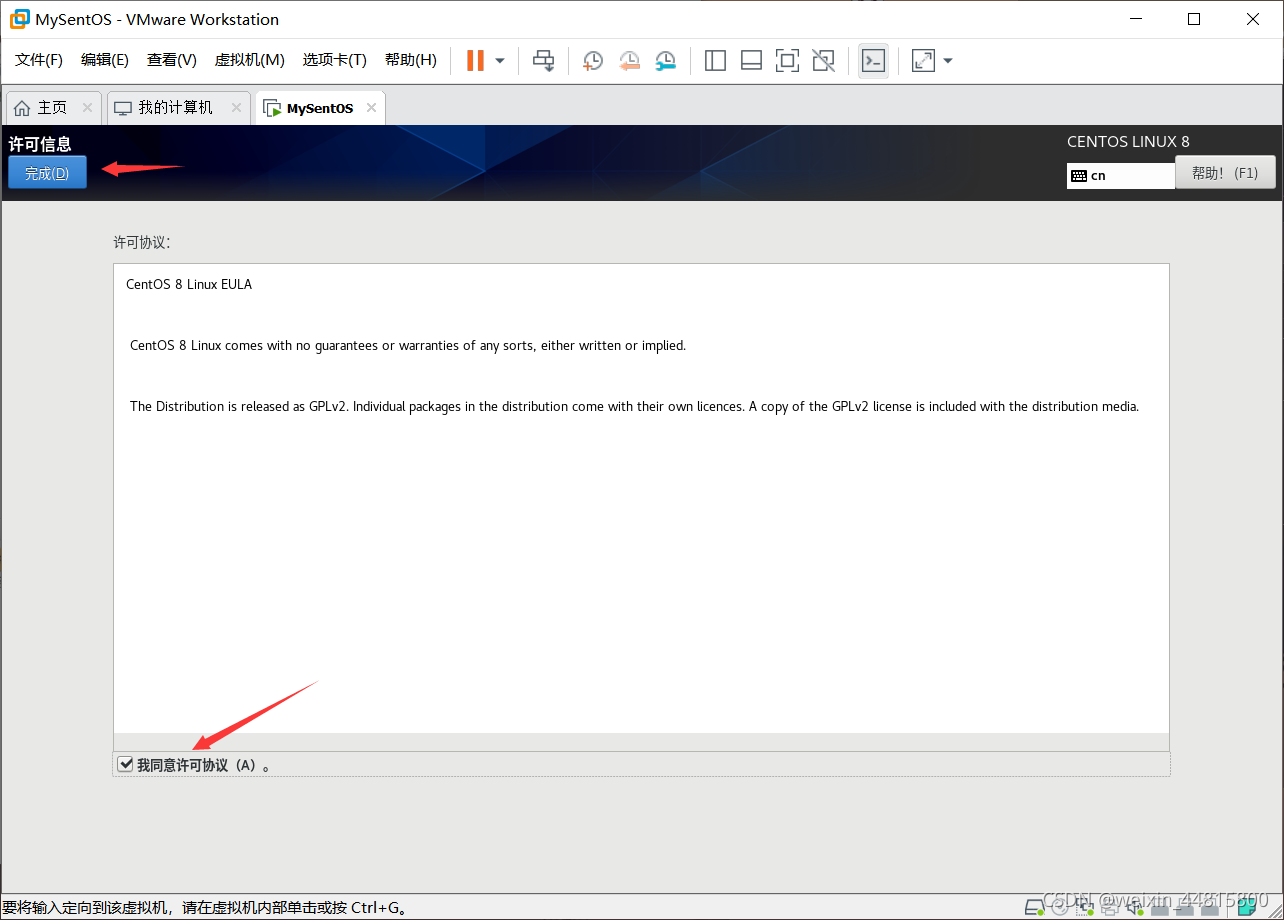The image size is (1284, 920).
Task: Click the 'comes with no guarantees' sentence
Action: (408, 345)
